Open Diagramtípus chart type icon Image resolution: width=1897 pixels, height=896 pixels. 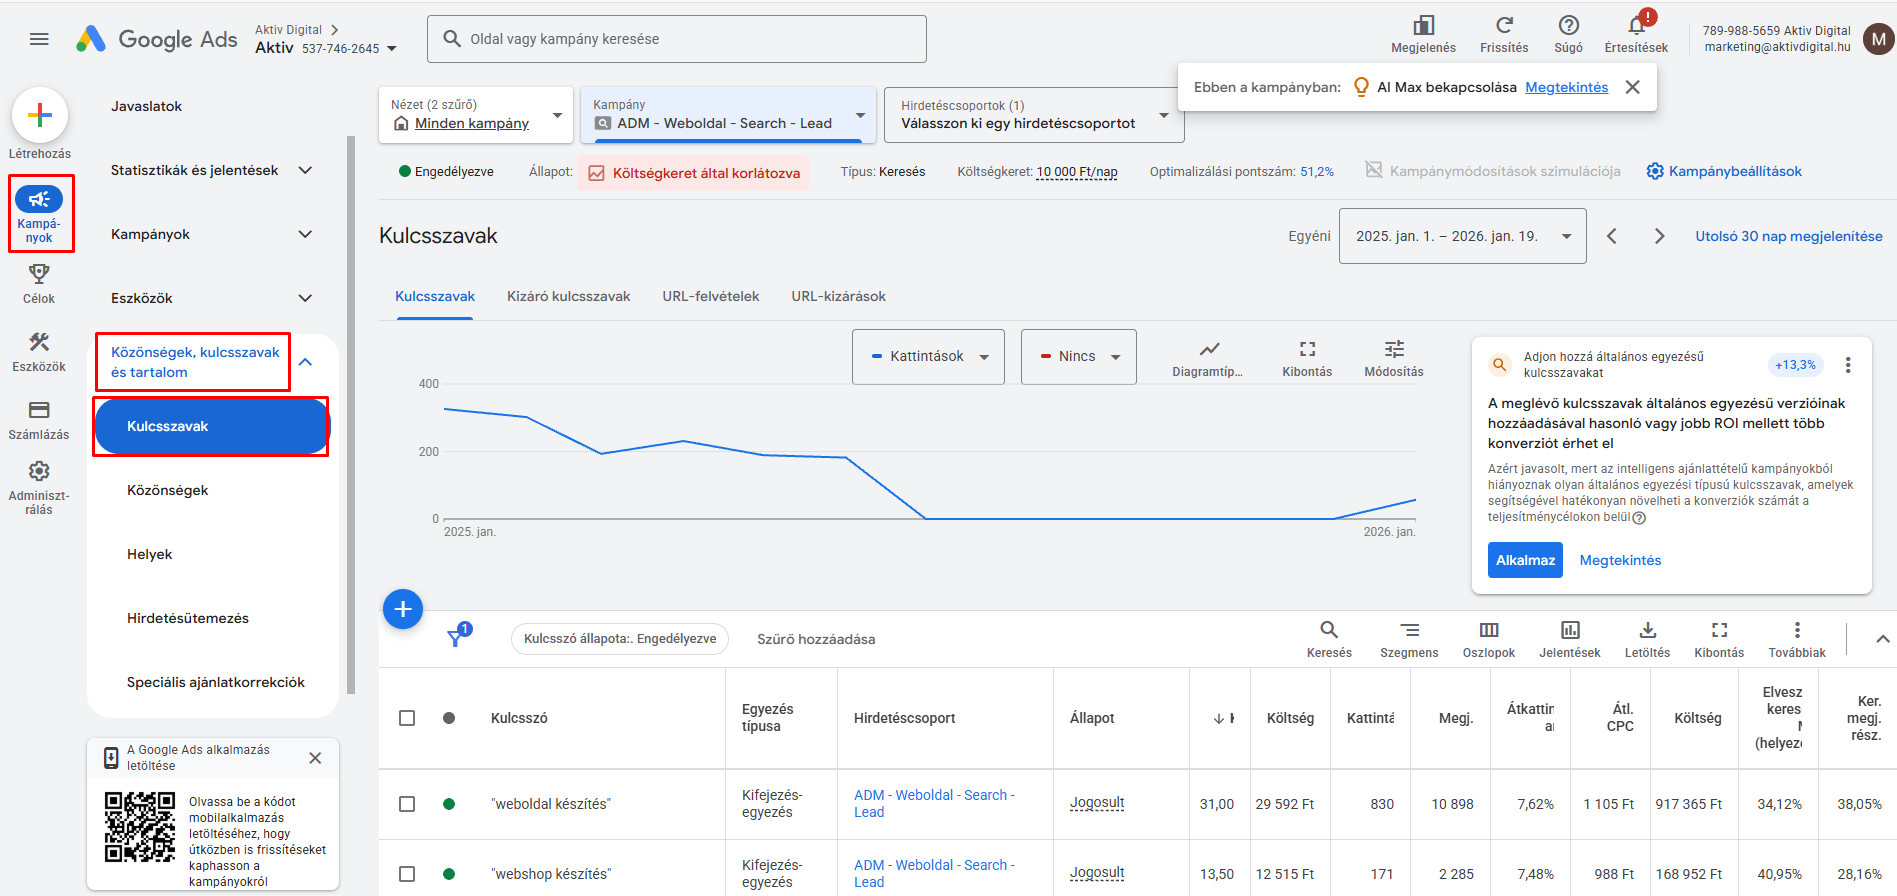click(x=1209, y=350)
